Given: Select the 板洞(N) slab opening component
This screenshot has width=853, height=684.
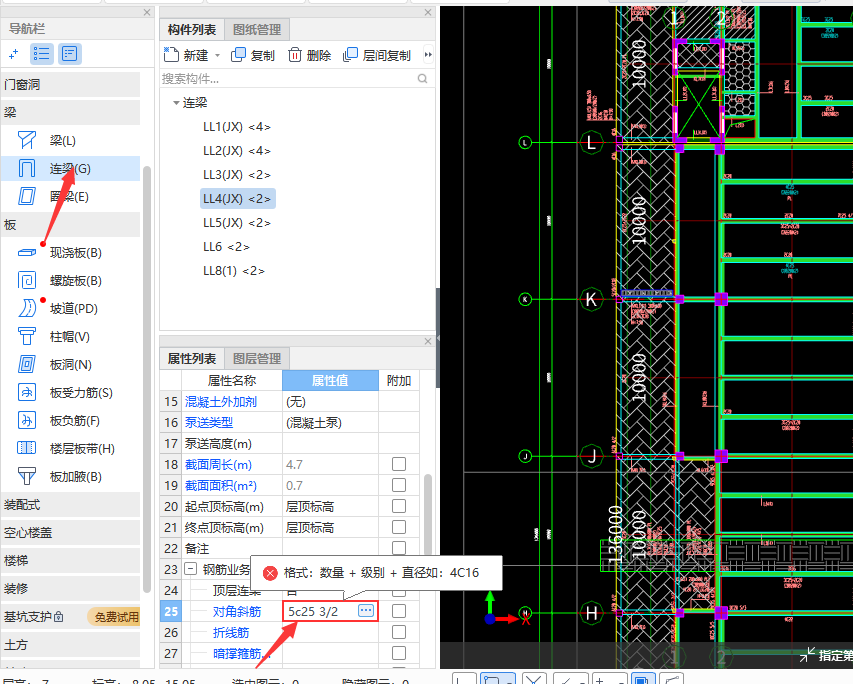Looking at the screenshot, I should [71, 365].
